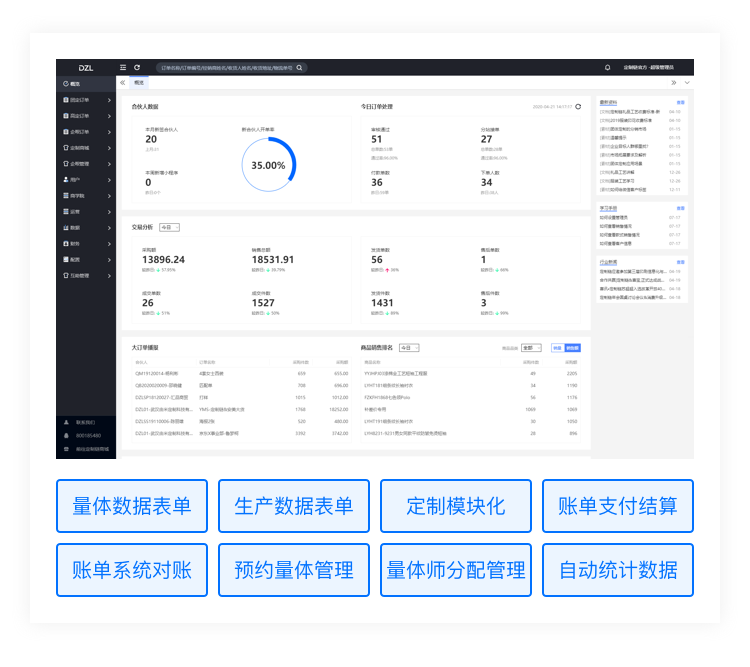Refresh the 今日订单处理 panel with its reload icon
The image size is (750, 667).
coord(578,107)
